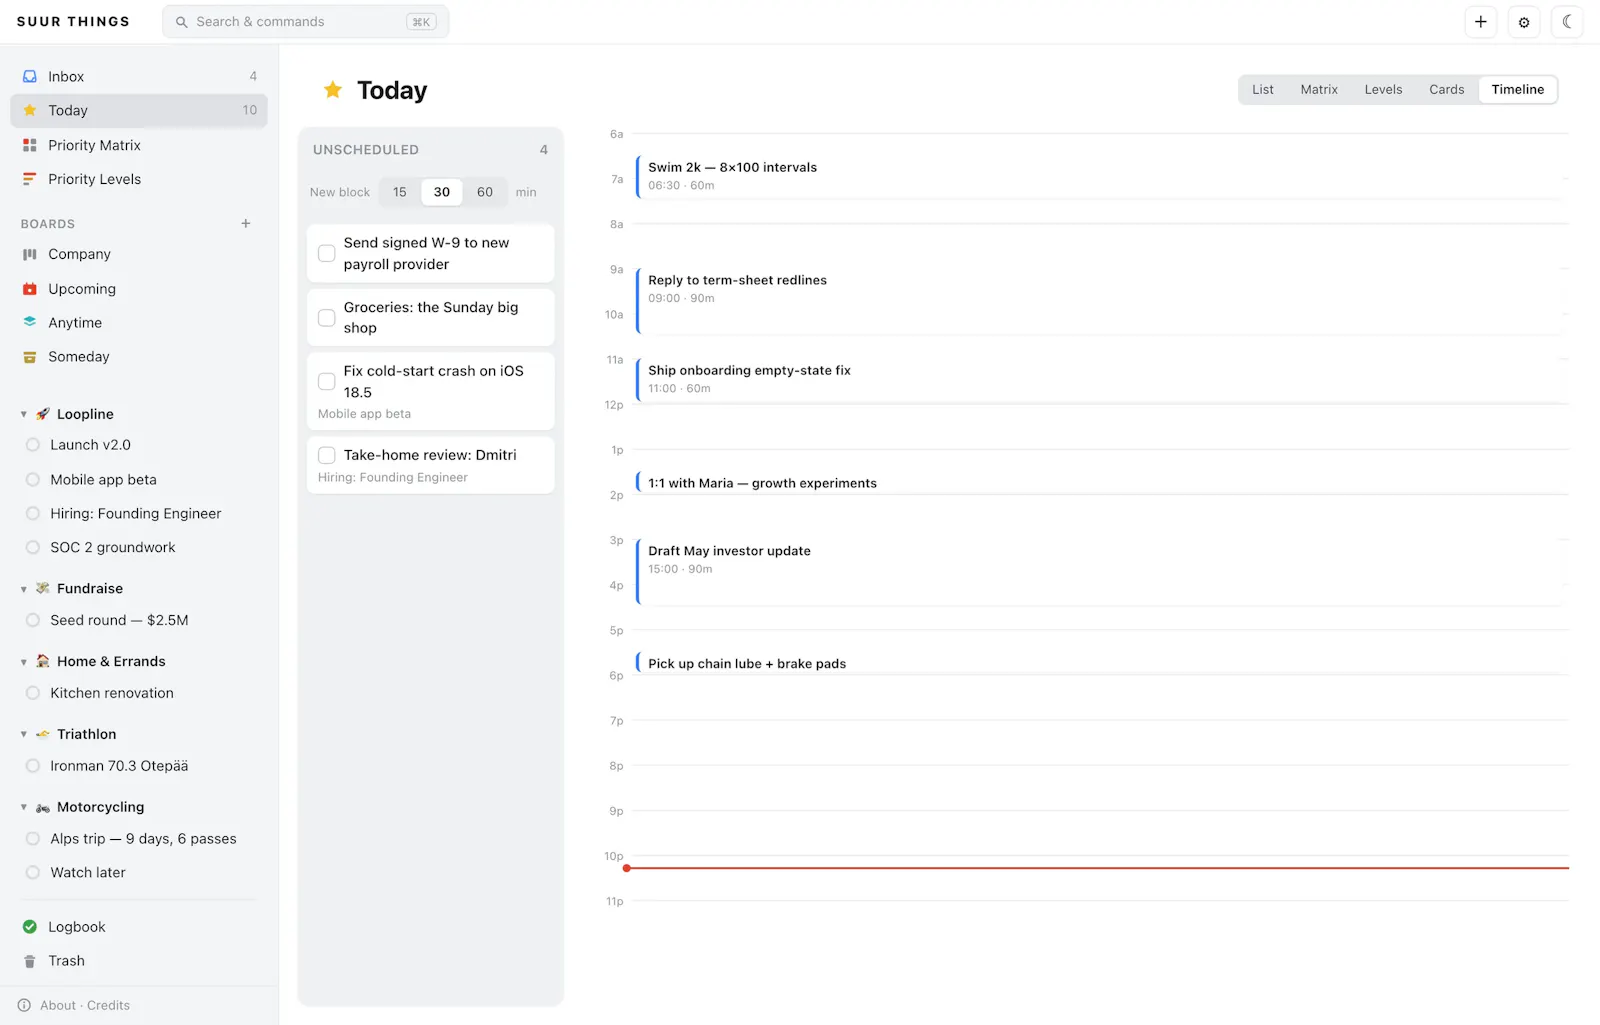This screenshot has width=1600, height=1025.
Task: Click the Motorcycling motorbike icon
Action: coord(43,807)
